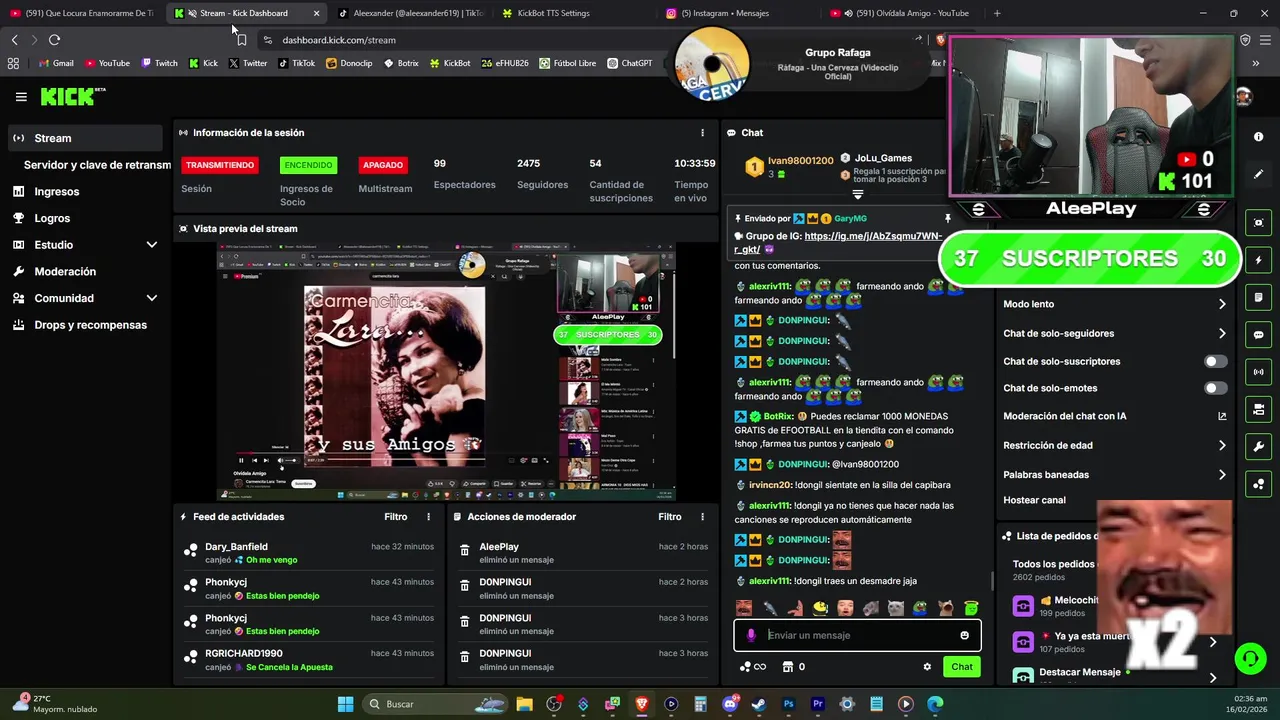Toggle Chat de solo-suscriptores switch
Viewport: 1280px width, 720px height.
1215,361
